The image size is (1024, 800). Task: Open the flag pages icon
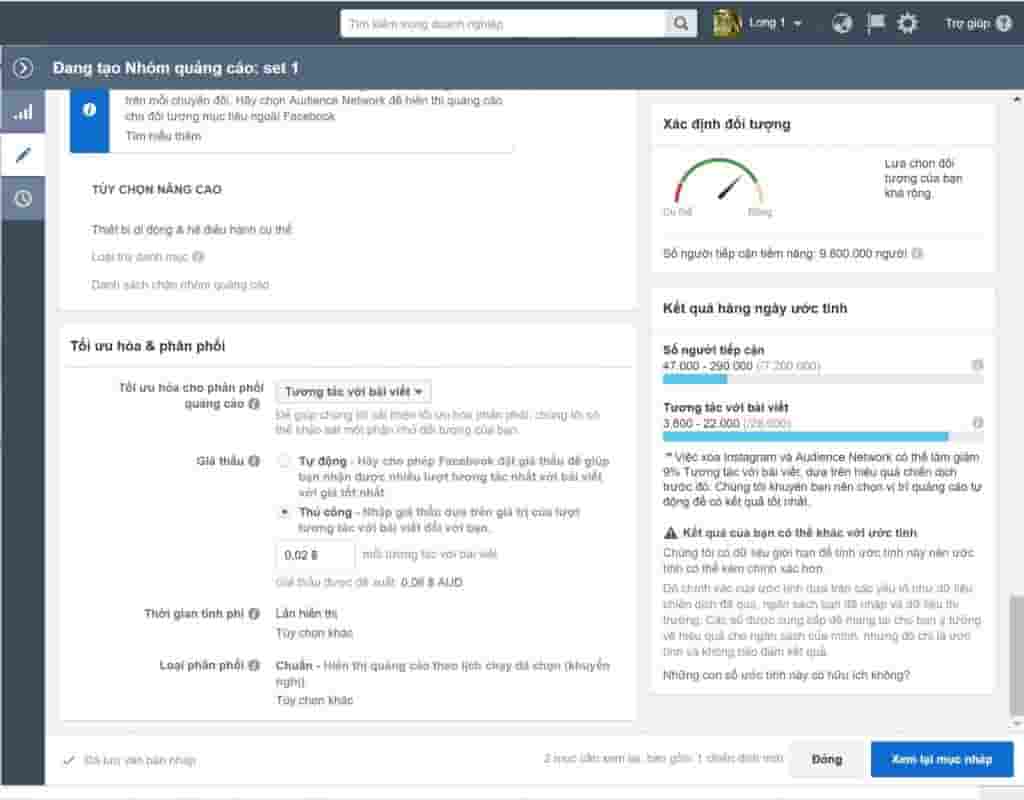point(875,24)
